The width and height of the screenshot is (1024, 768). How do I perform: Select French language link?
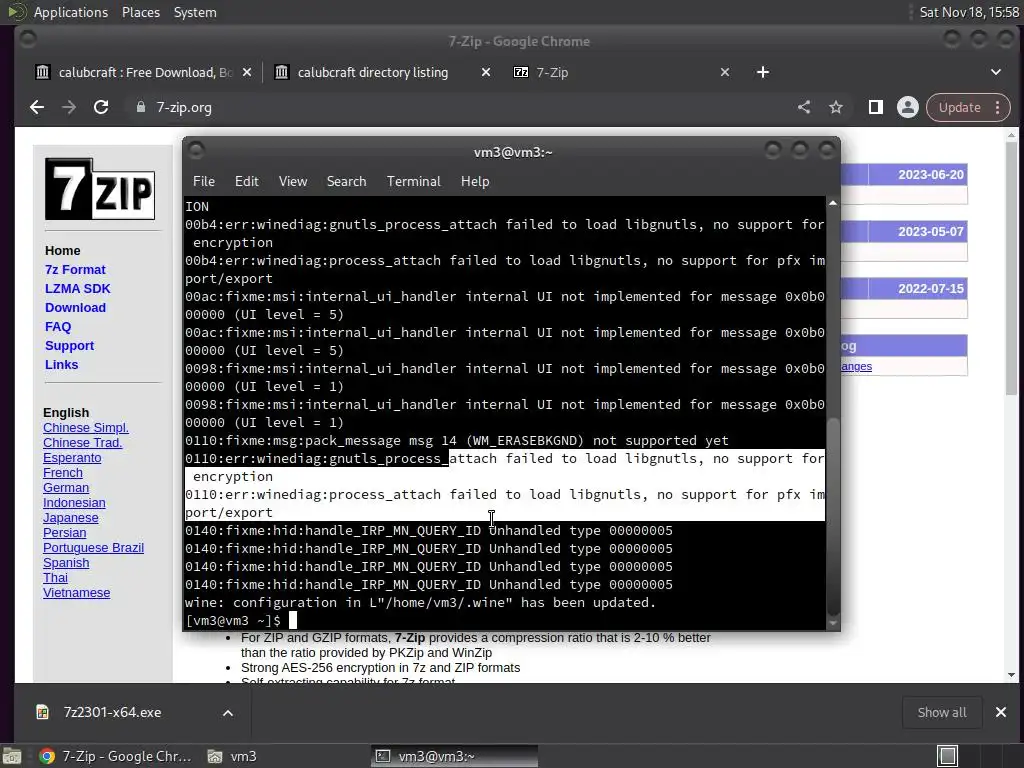point(63,472)
